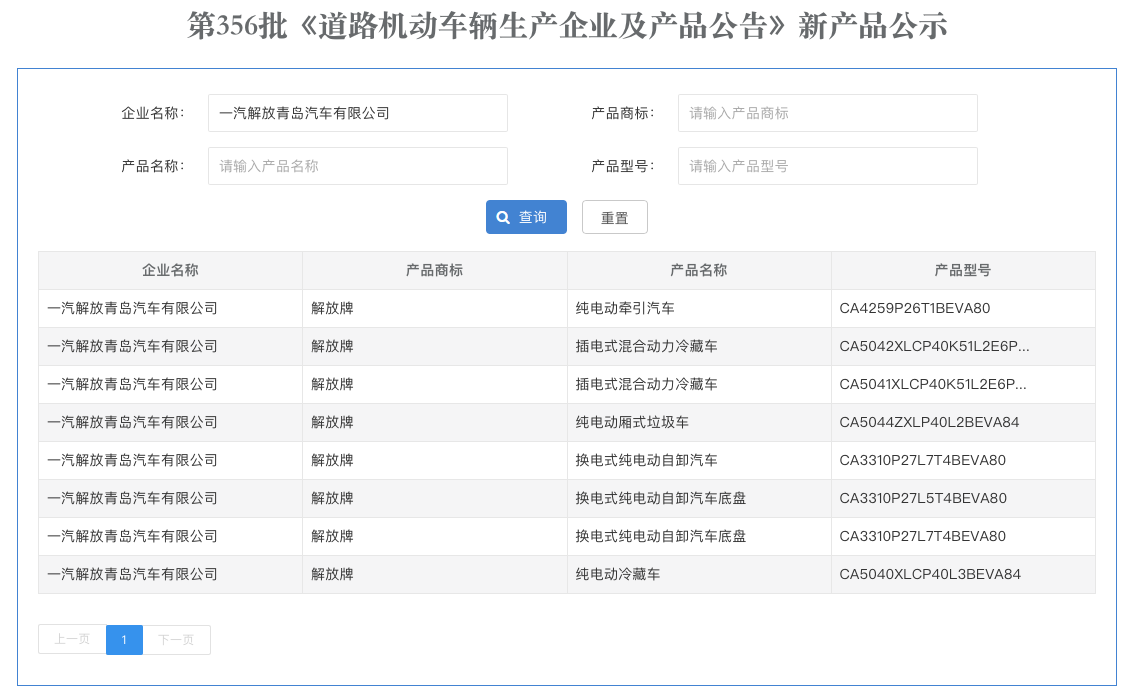Viewport: 1128px width, 697px height.
Task: Click the 查询 search button
Action: 526,217
